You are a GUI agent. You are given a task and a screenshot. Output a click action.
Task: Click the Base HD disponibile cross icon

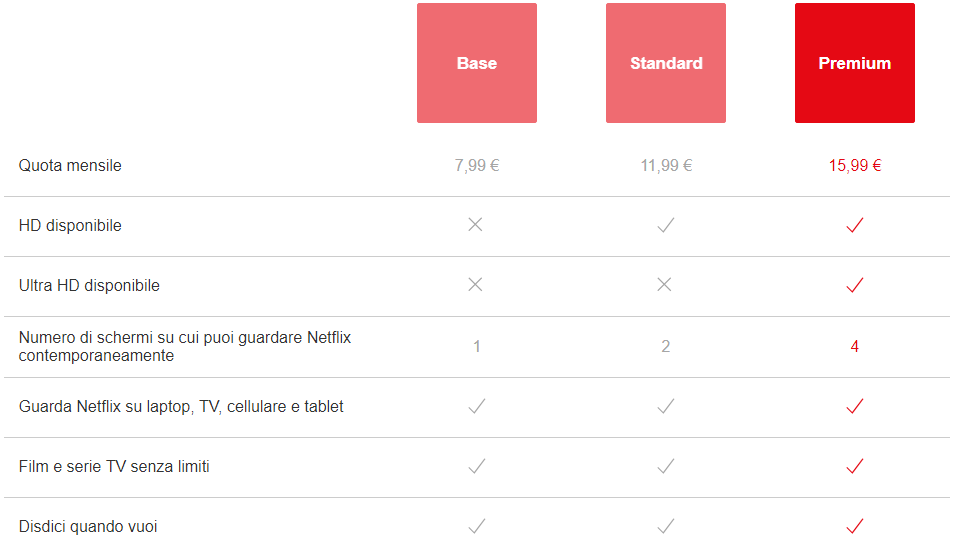475,225
